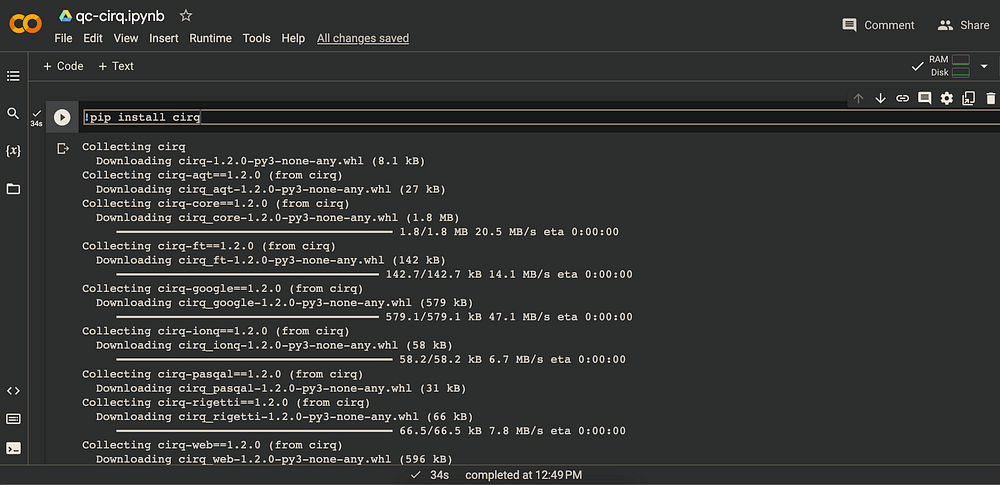Open the command palette
Image resolution: width=1000 pixels, height=485 pixels.
13,419
